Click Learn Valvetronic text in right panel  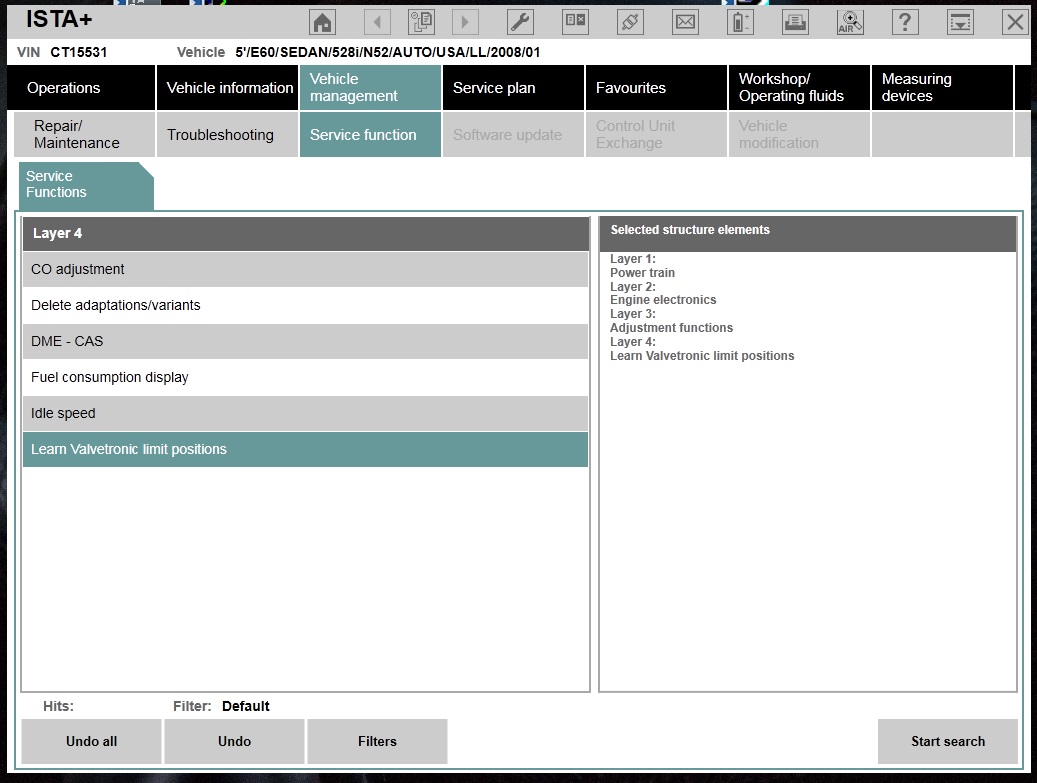tap(702, 356)
